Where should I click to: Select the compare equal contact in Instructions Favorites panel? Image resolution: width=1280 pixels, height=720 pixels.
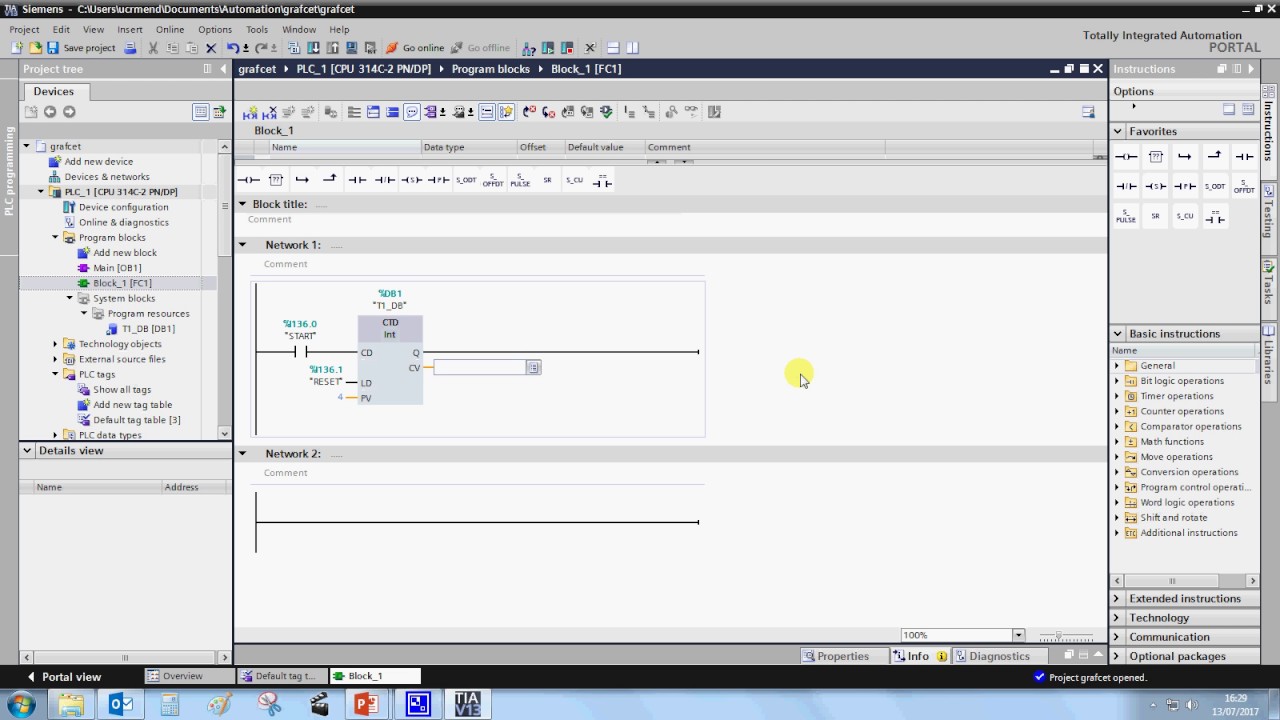tap(1215, 216)
